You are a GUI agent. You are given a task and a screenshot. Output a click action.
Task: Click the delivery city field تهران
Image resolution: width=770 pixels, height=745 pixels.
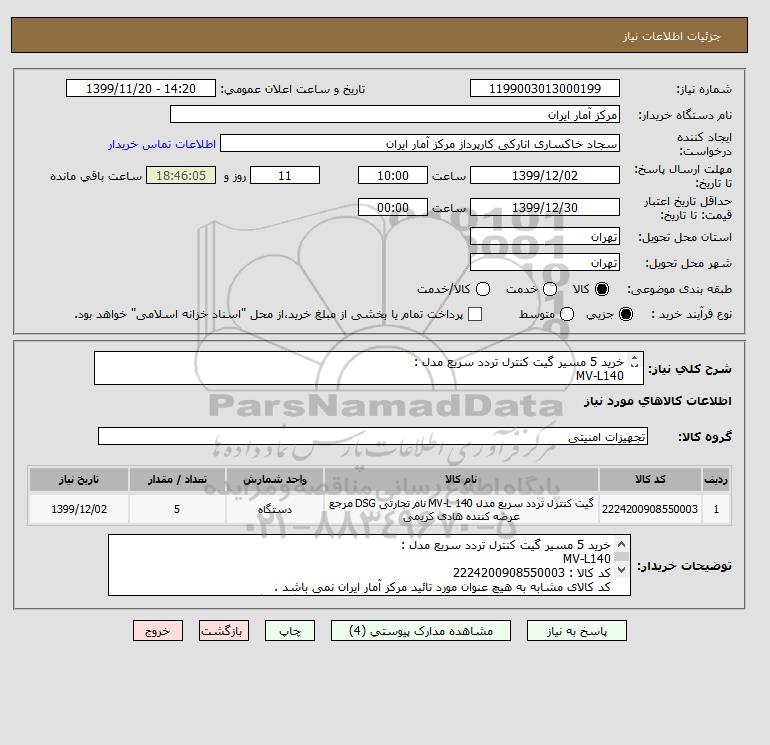(x=545, y=263)
